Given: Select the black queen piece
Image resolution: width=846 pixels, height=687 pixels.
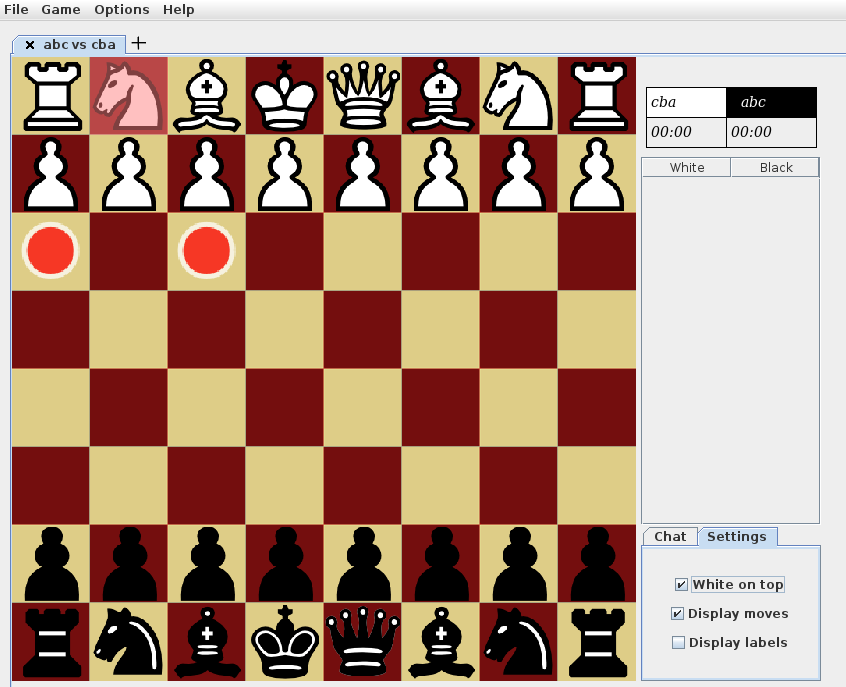Looking at the screenshot, I should click(x=362, y=641).
